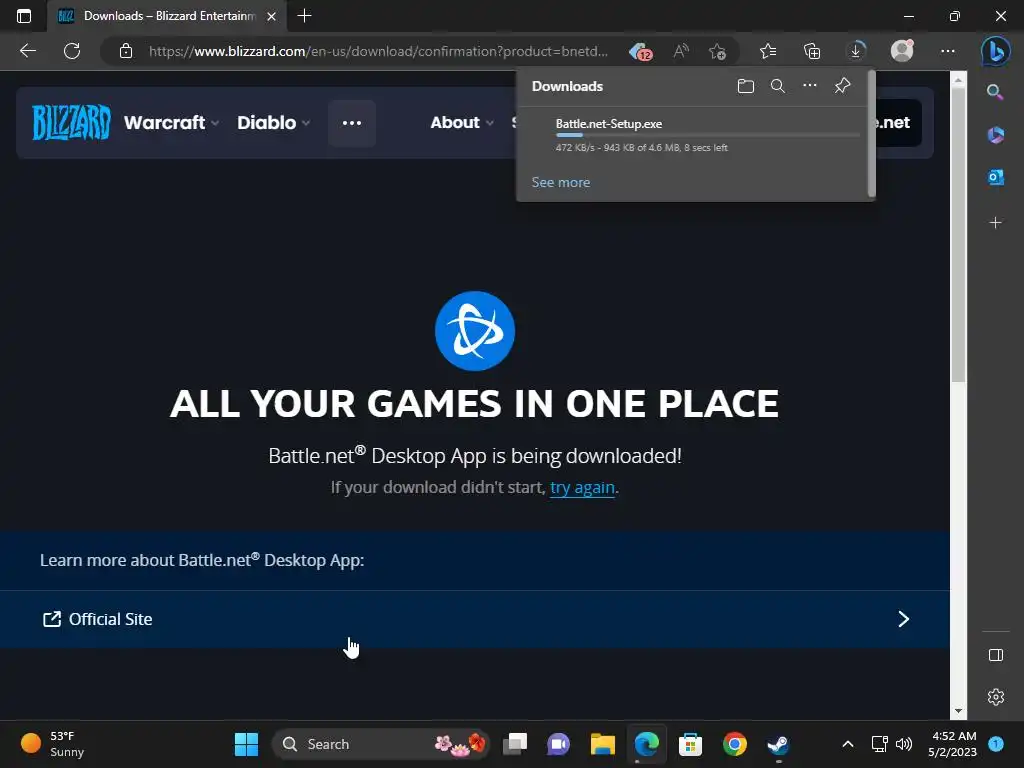
Task: Open Edge Settings and more menu
Action: [x=948, y=51]
